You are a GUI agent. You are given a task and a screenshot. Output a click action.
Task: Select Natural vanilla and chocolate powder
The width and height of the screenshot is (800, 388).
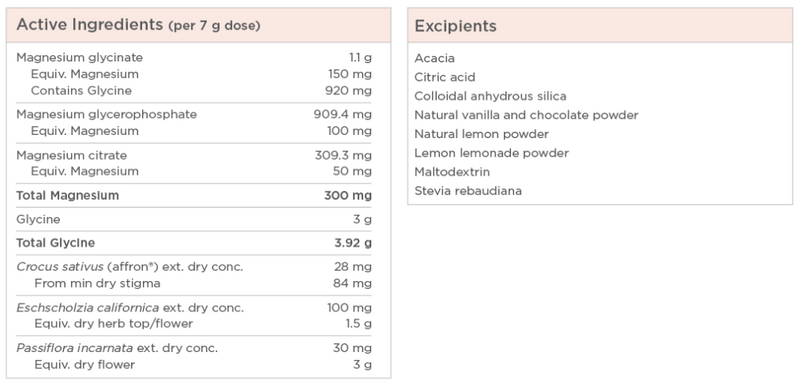coord(527,115)
